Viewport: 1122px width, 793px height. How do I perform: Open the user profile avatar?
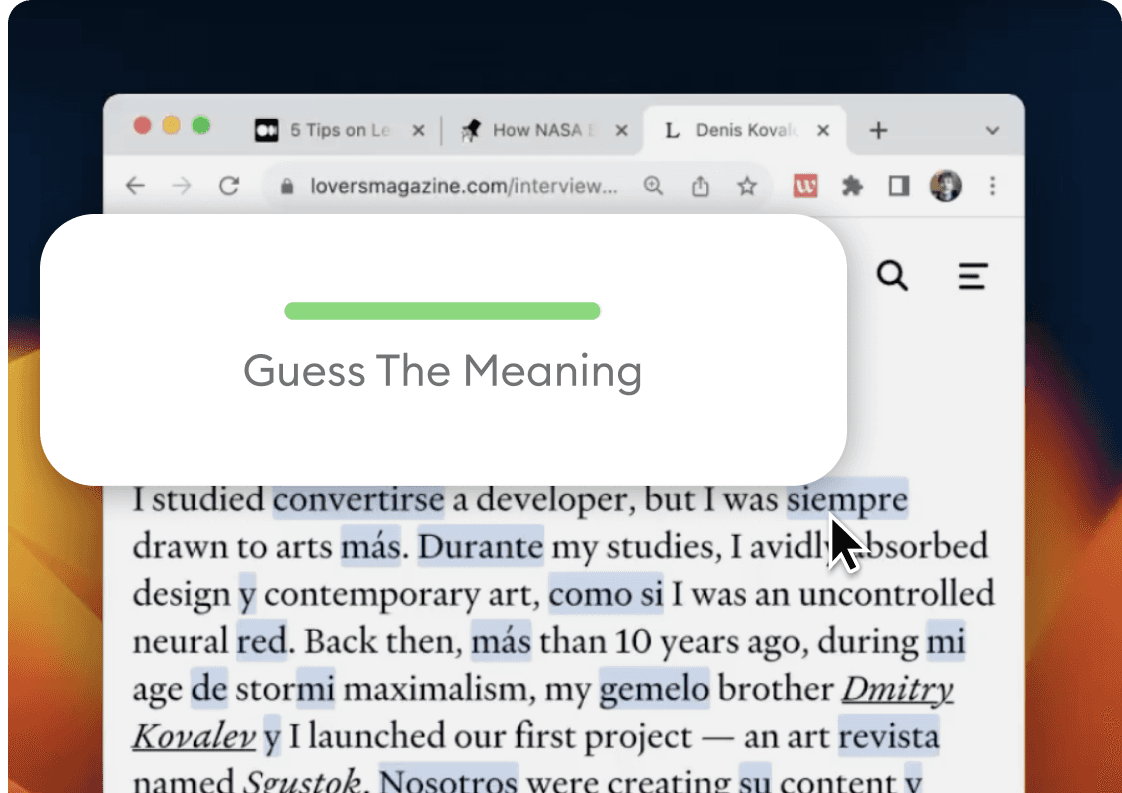tap(945, 186)
